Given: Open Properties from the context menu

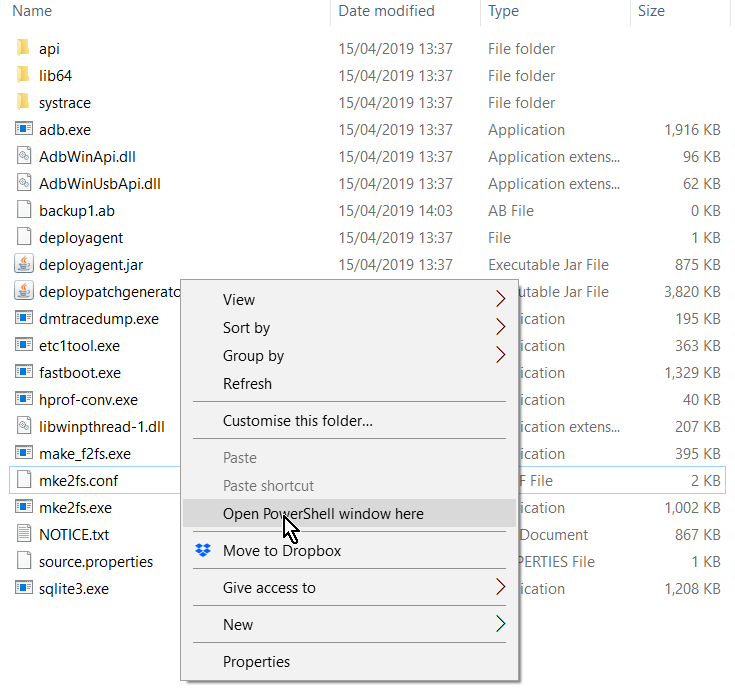Looking at the screenshot, I should point(256,661).
